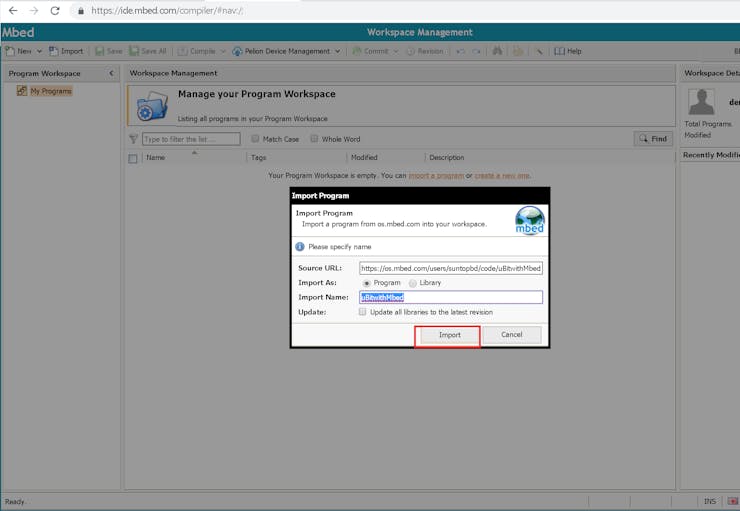Viewport: 740px width, 511px height.
Task: Click the Compile toolbar button
Action: point(197,51)
